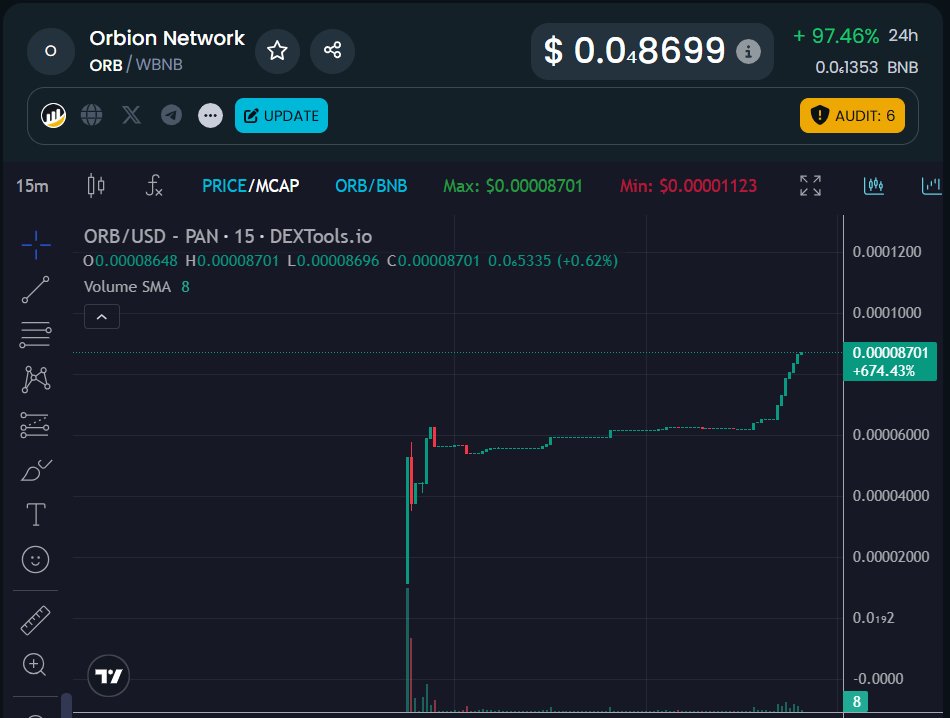Activate the zoom in tool
The image size is (950, 718).
pos(35,665)
